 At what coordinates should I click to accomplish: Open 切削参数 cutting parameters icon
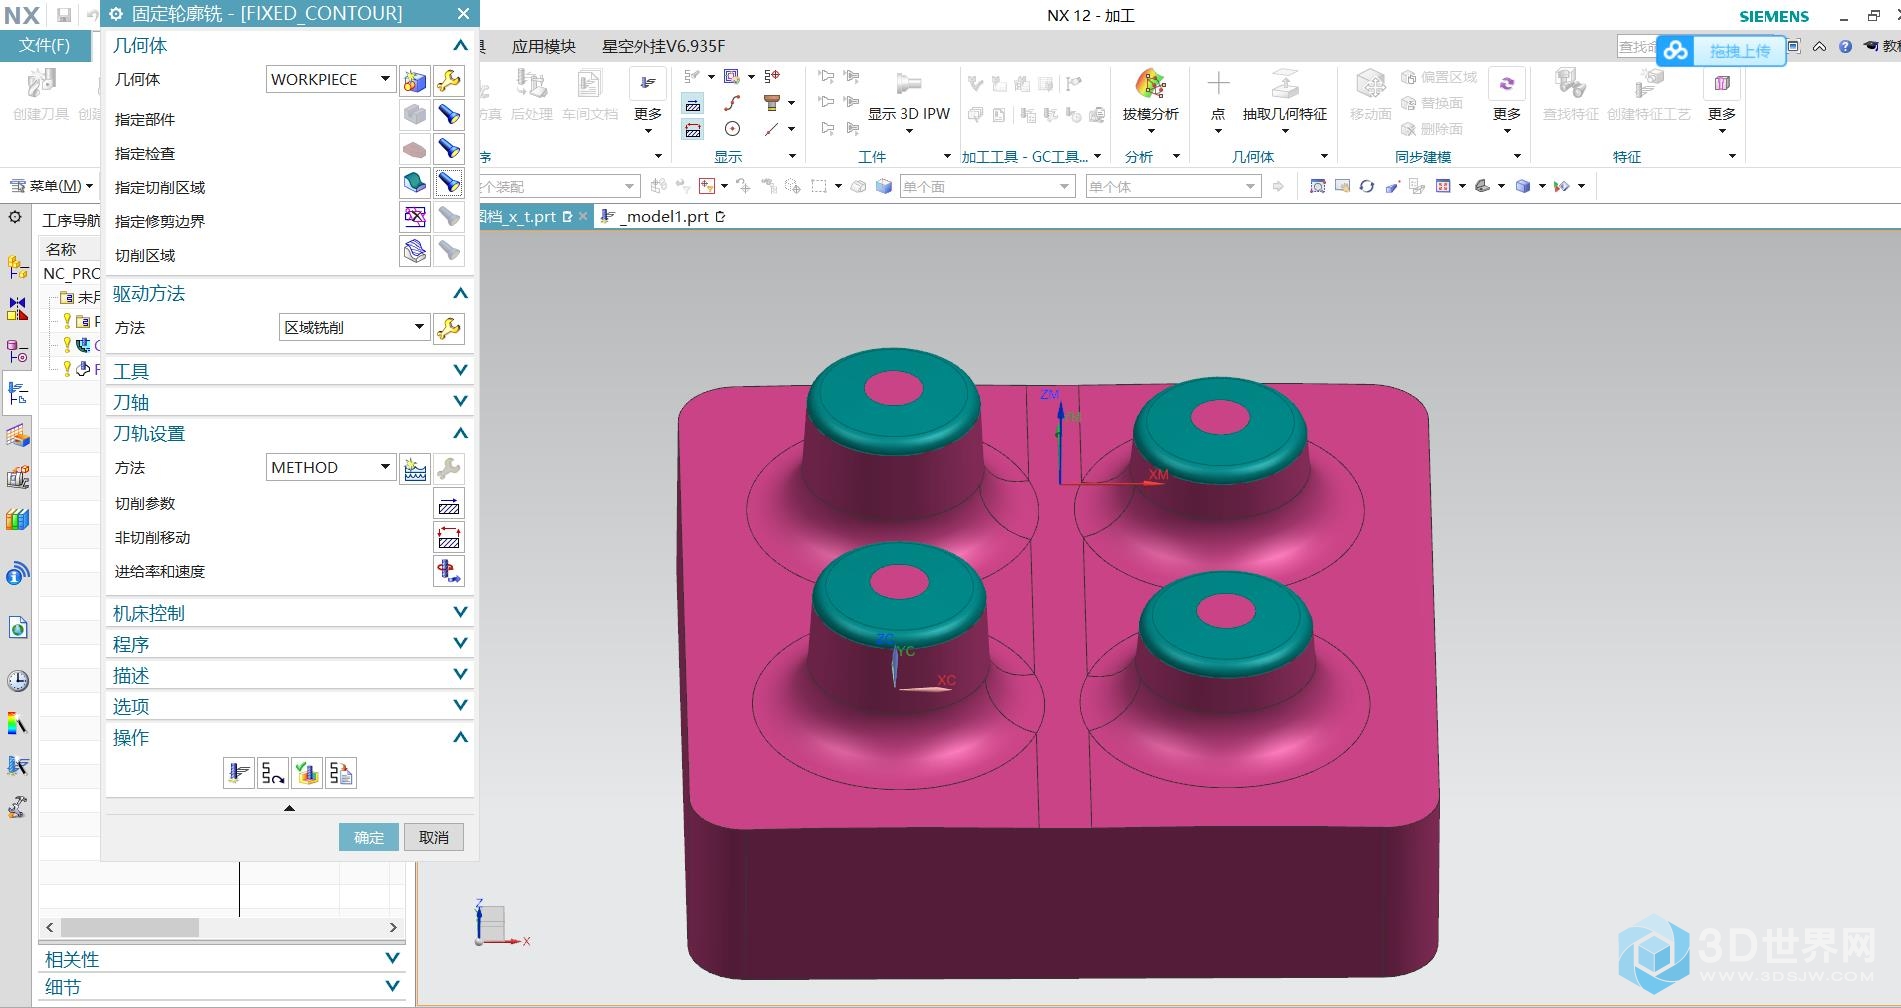(449, 504)
